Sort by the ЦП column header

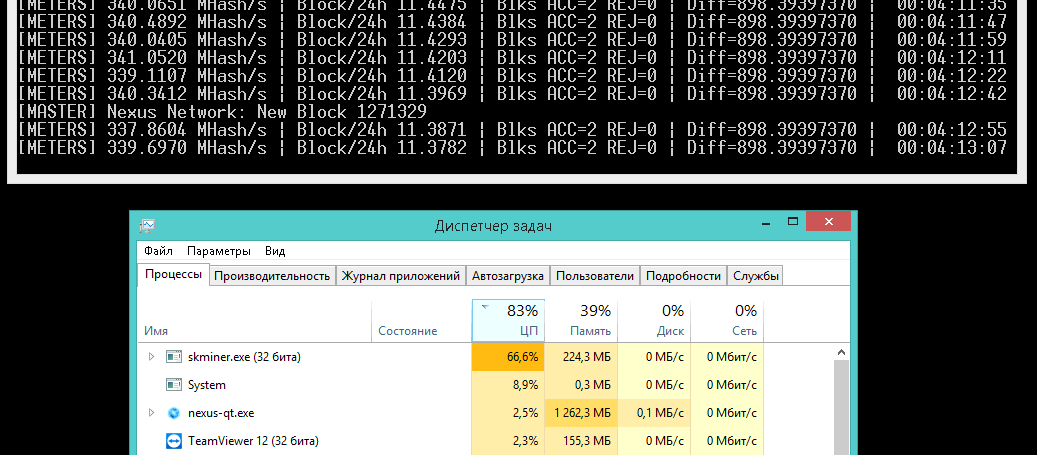click(509, 321)
